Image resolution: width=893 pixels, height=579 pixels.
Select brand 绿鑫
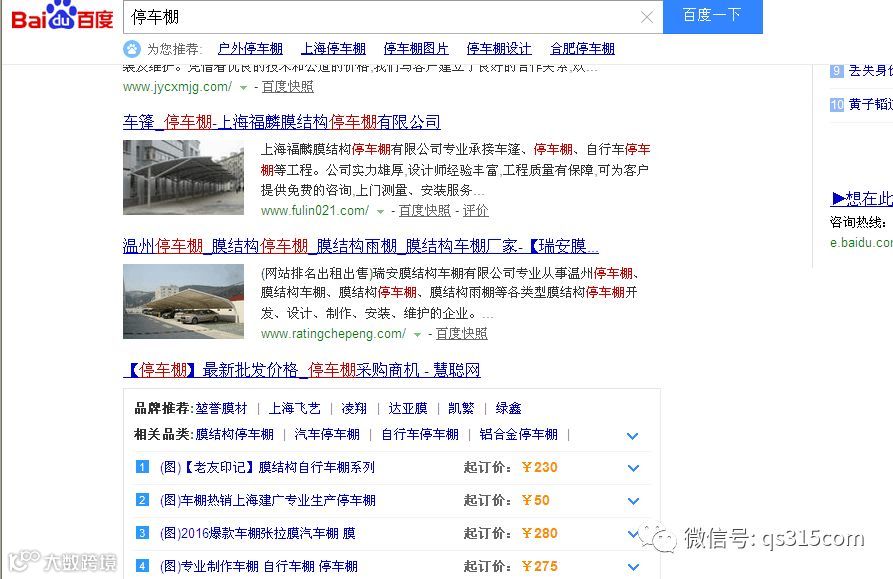[508, 408]
